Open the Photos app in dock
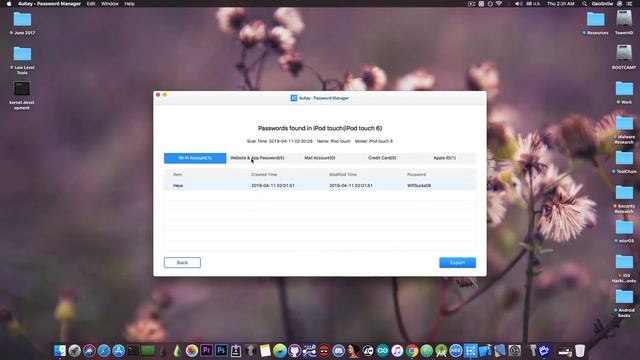 (x=192, y=350)
